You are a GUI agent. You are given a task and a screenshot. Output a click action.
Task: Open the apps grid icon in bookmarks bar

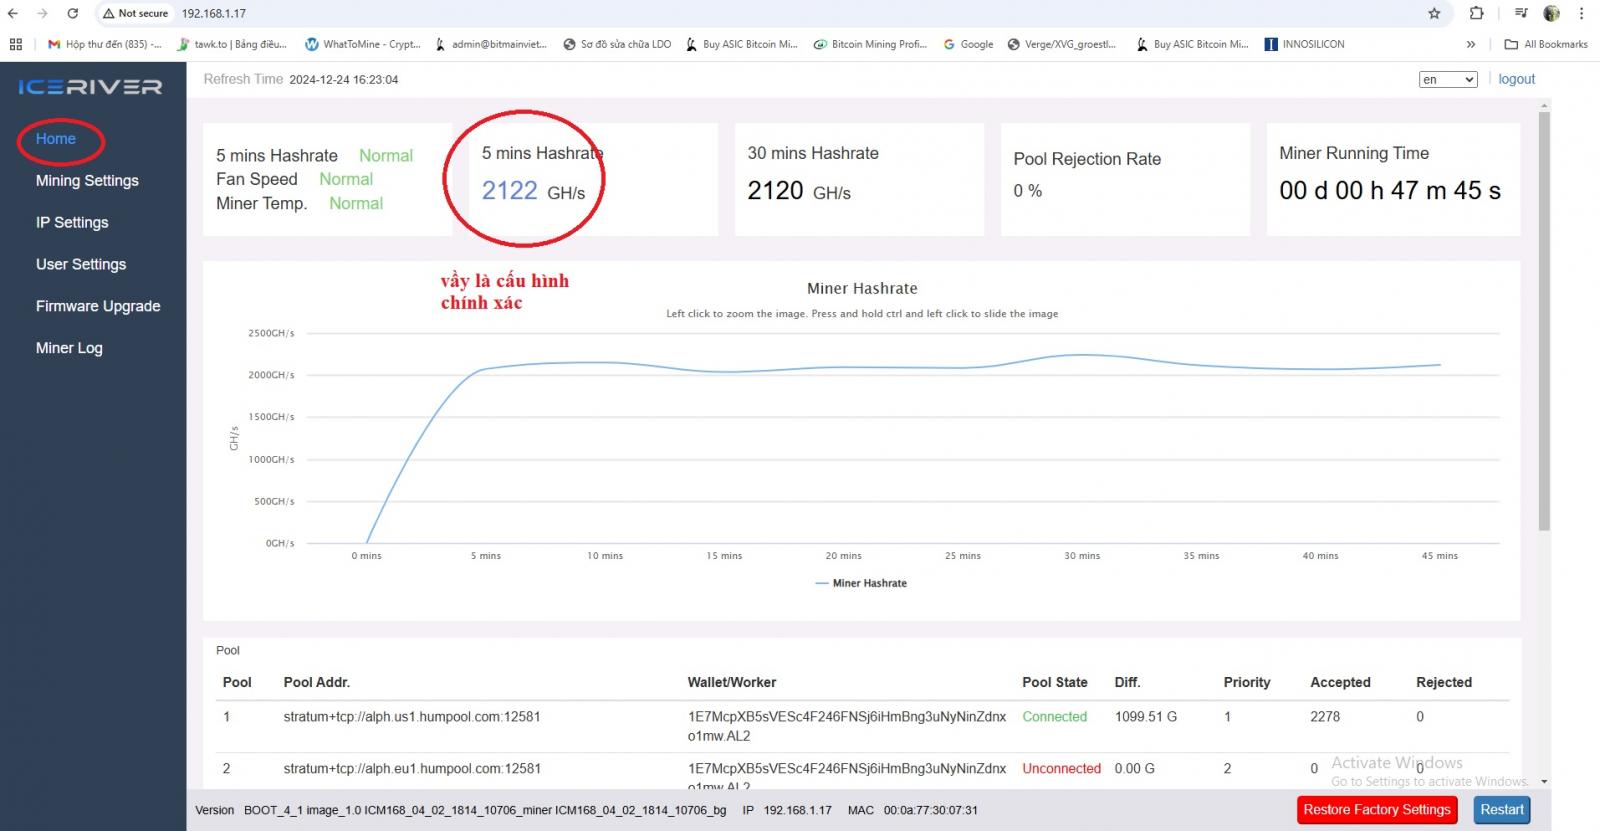tap(15, 44)
